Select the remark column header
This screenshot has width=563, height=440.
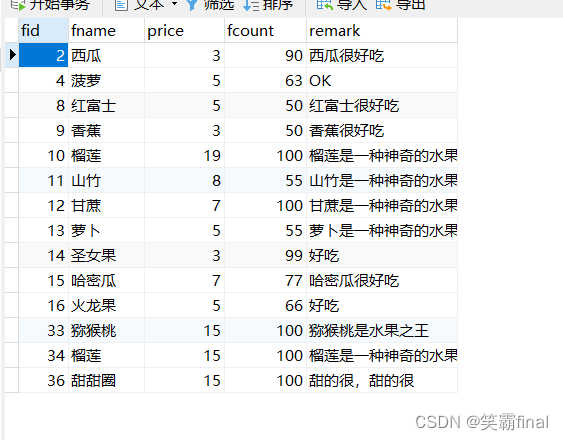[382, 31]
